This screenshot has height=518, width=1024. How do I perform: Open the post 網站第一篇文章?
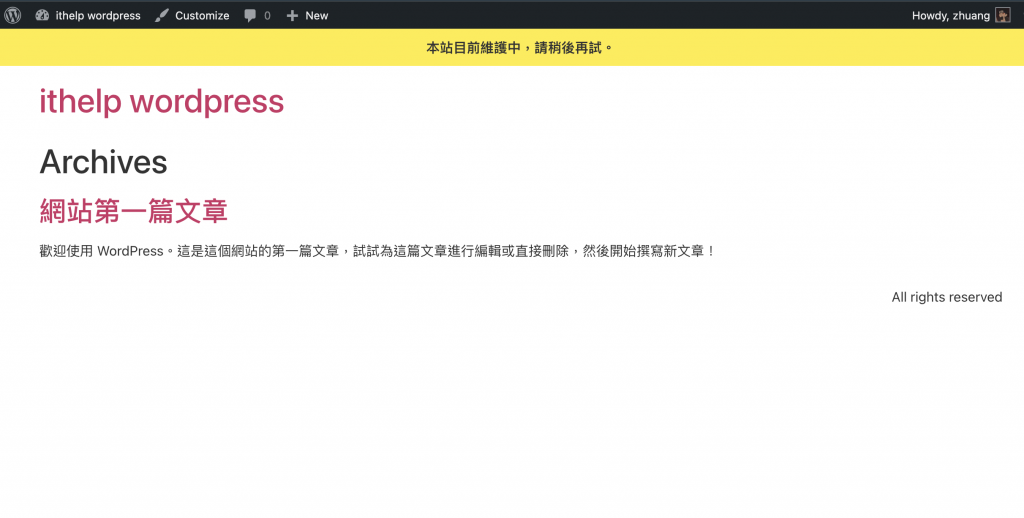coord(133,211)
